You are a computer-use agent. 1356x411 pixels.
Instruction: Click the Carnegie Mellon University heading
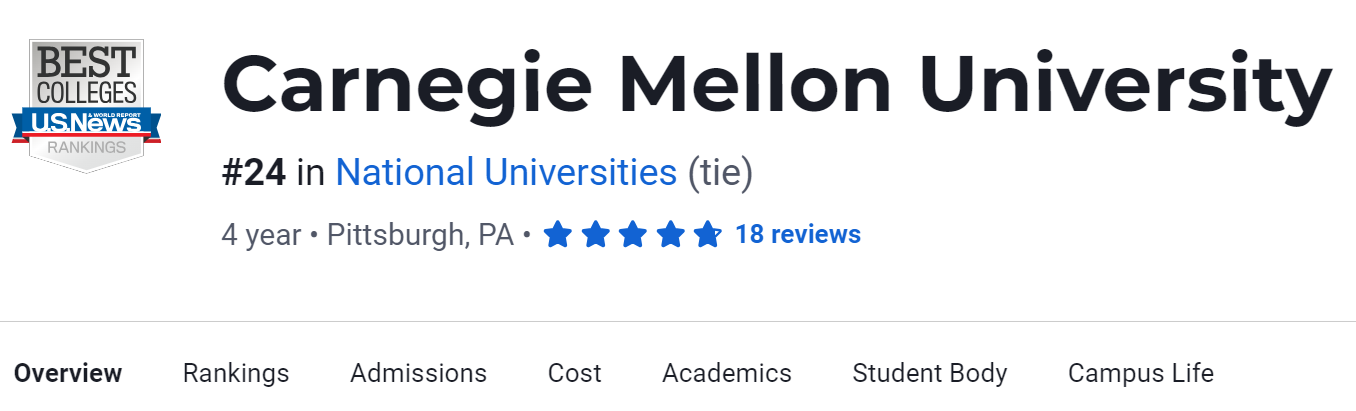pyautogui.click(x=776, y=84)
